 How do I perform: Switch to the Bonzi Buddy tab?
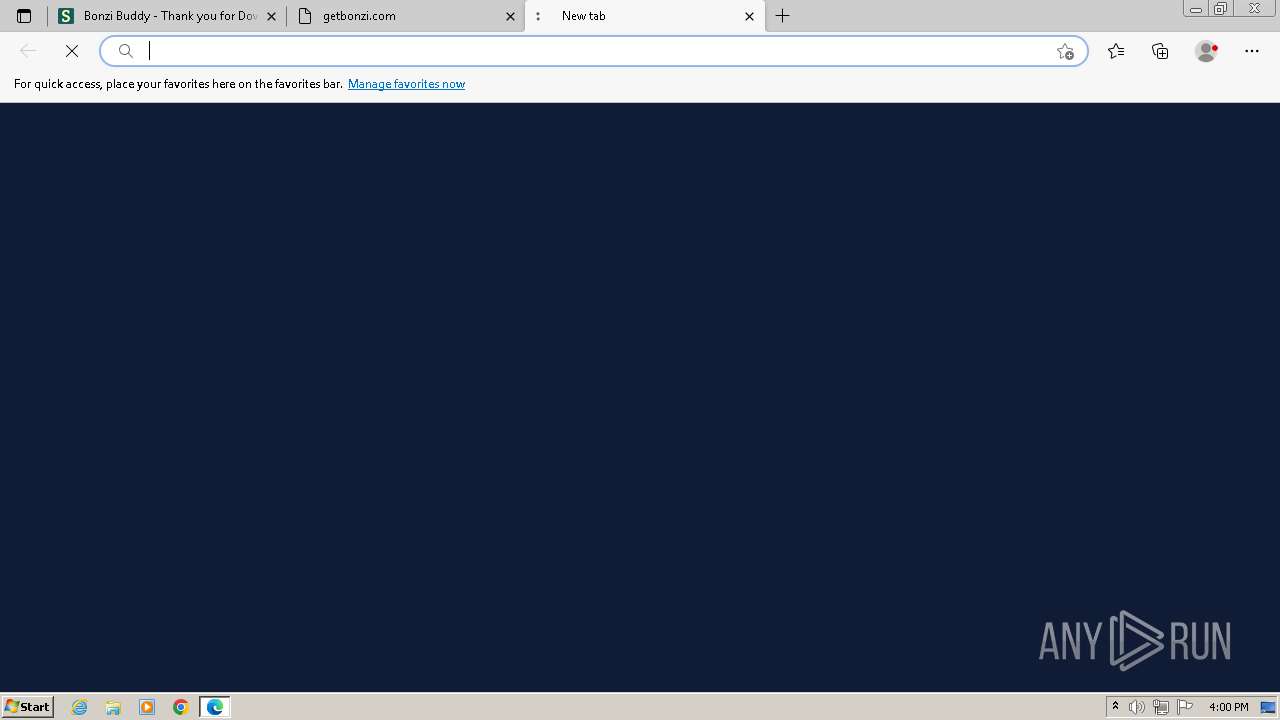click(167, 16)
